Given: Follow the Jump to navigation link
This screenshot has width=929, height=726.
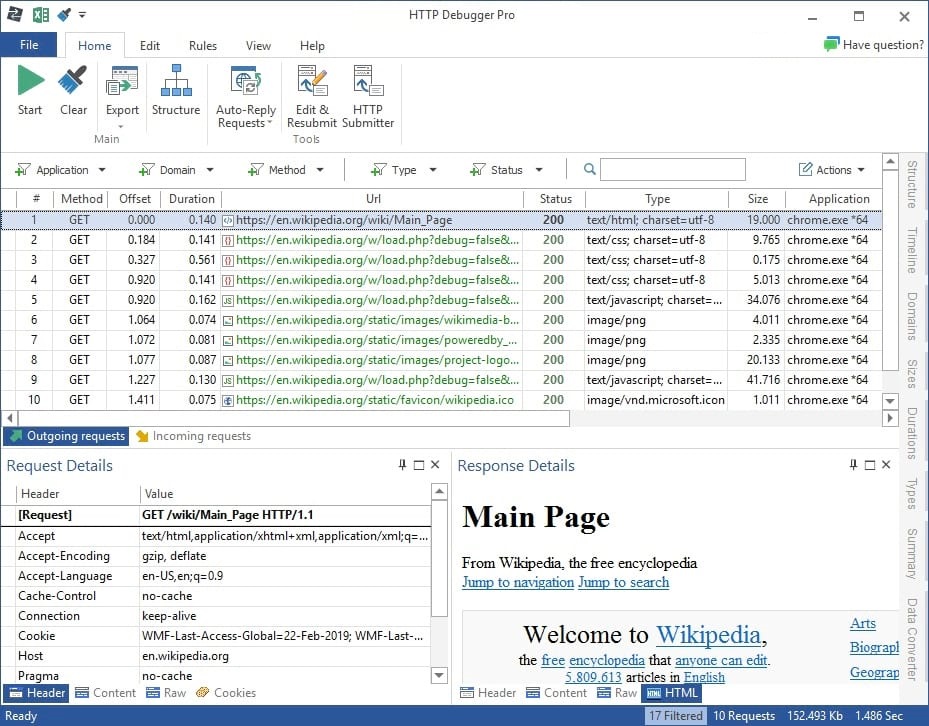Looking at the screenshot, I should click(x=517, y=582).
